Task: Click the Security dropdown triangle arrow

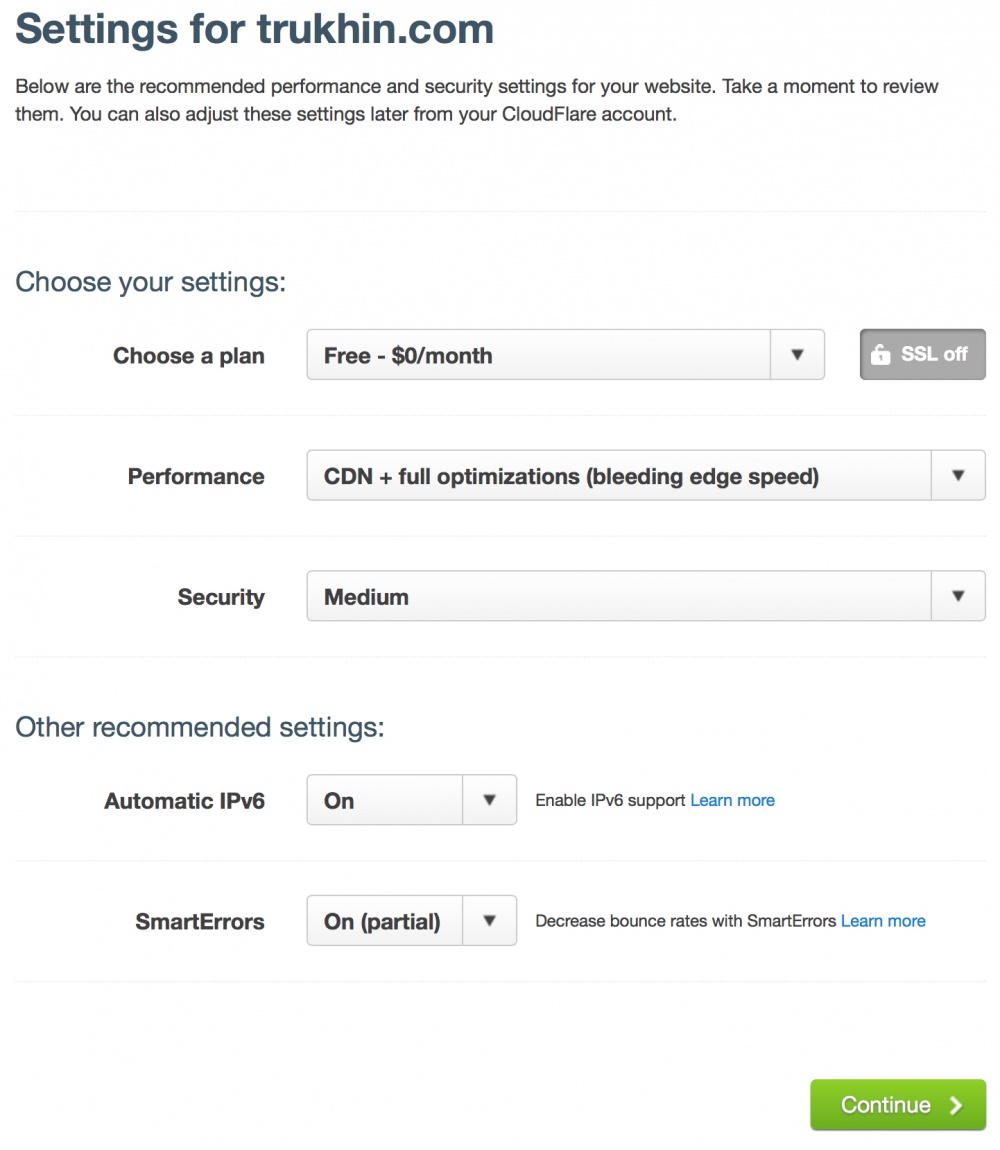Action: pyautogui.click(x=958, y=597)
